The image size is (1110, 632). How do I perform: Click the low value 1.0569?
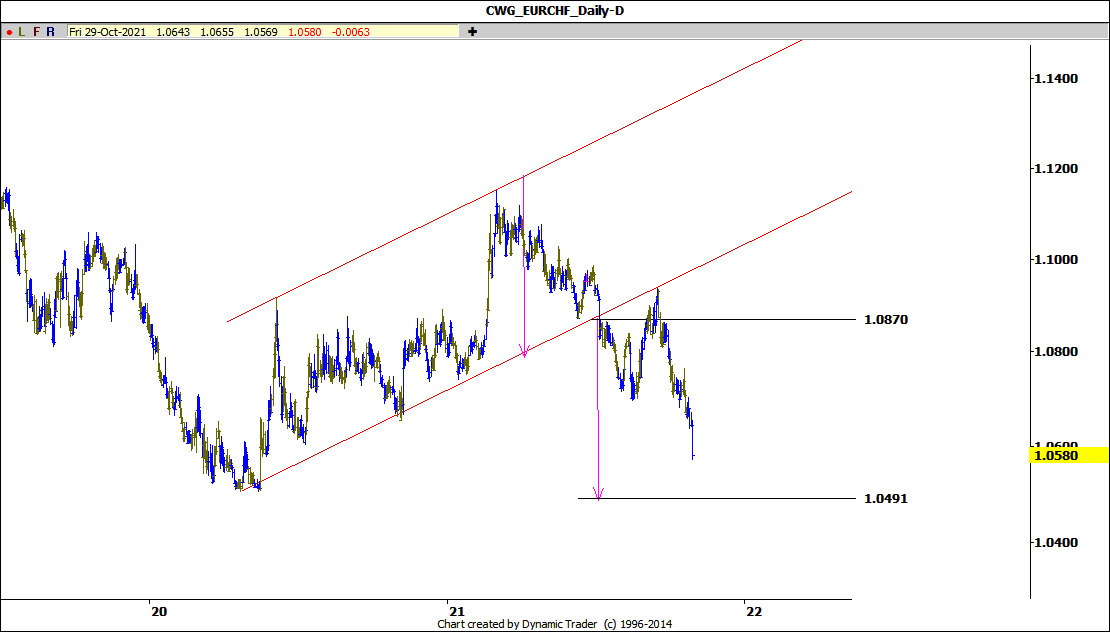tap(261, 32)
